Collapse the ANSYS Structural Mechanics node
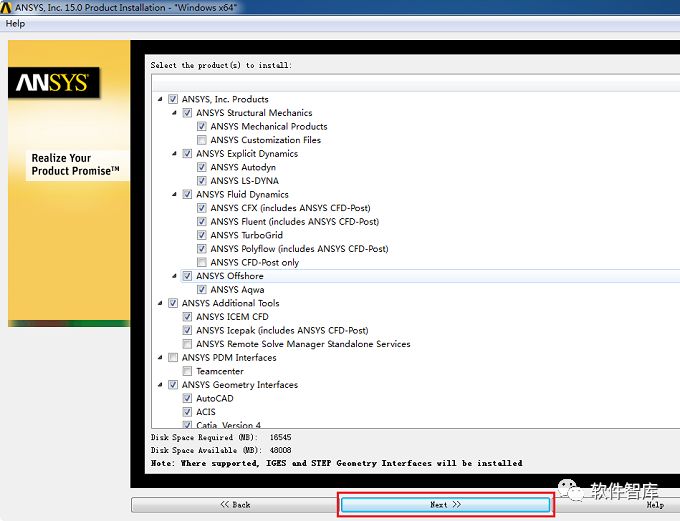680x521 pixels. 174,113
